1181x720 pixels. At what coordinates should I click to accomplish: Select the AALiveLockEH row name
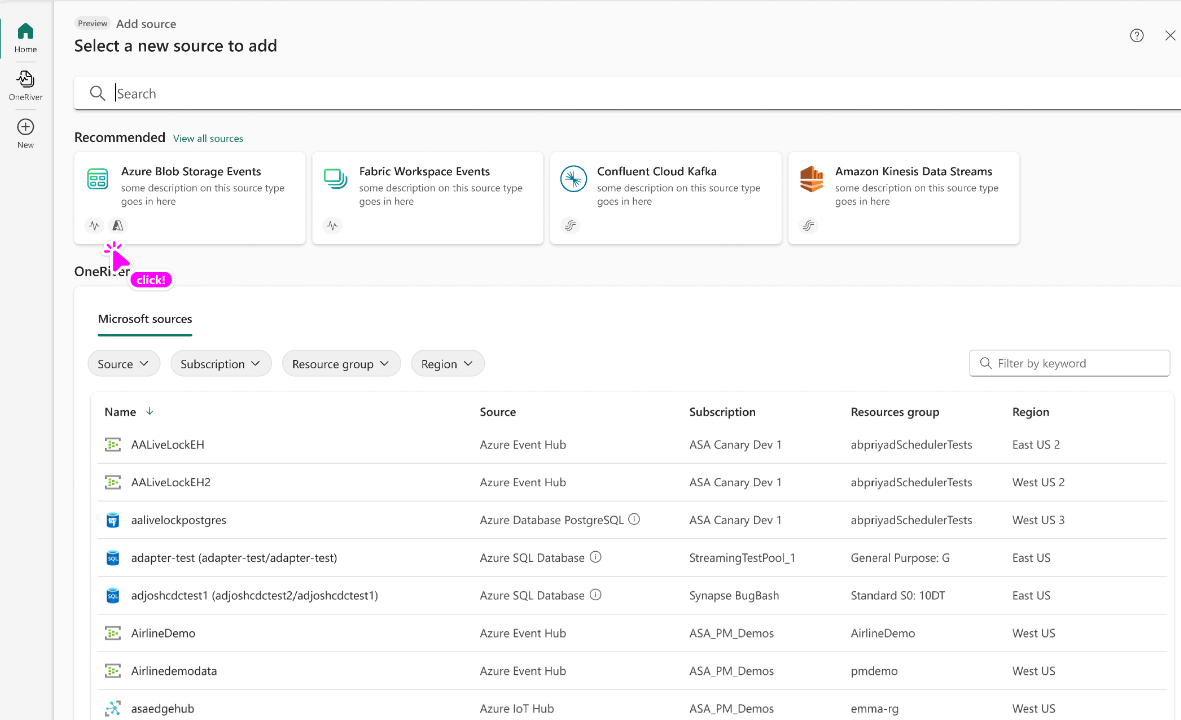(x=167, y=445)
